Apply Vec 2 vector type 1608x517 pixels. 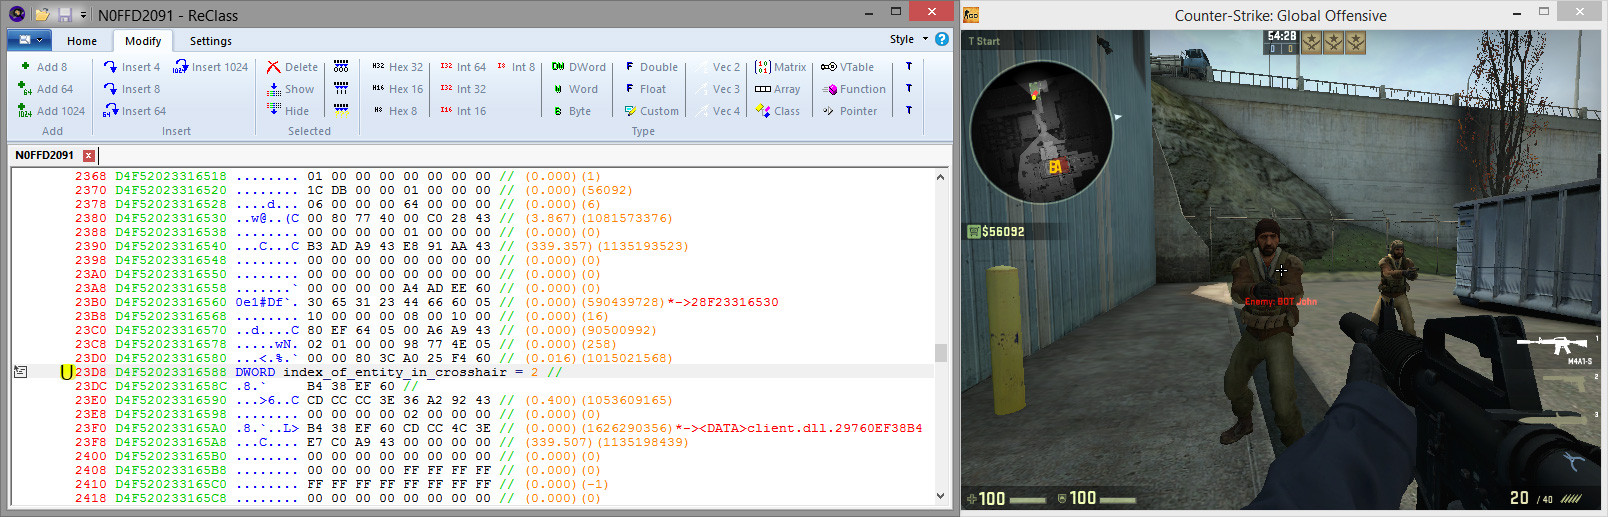(719, 67)
